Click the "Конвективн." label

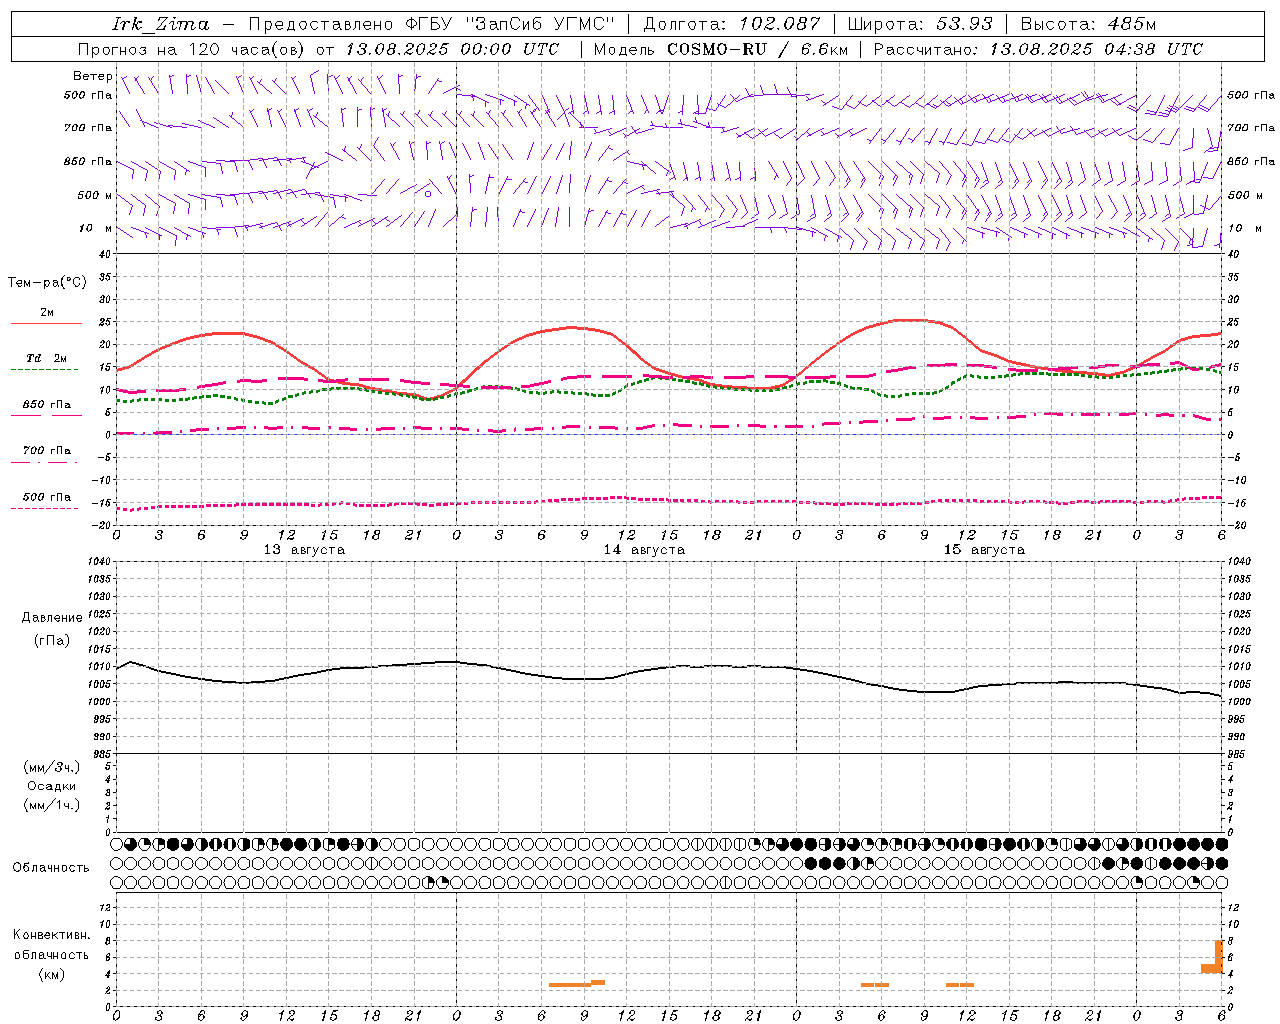click(52, 935)
